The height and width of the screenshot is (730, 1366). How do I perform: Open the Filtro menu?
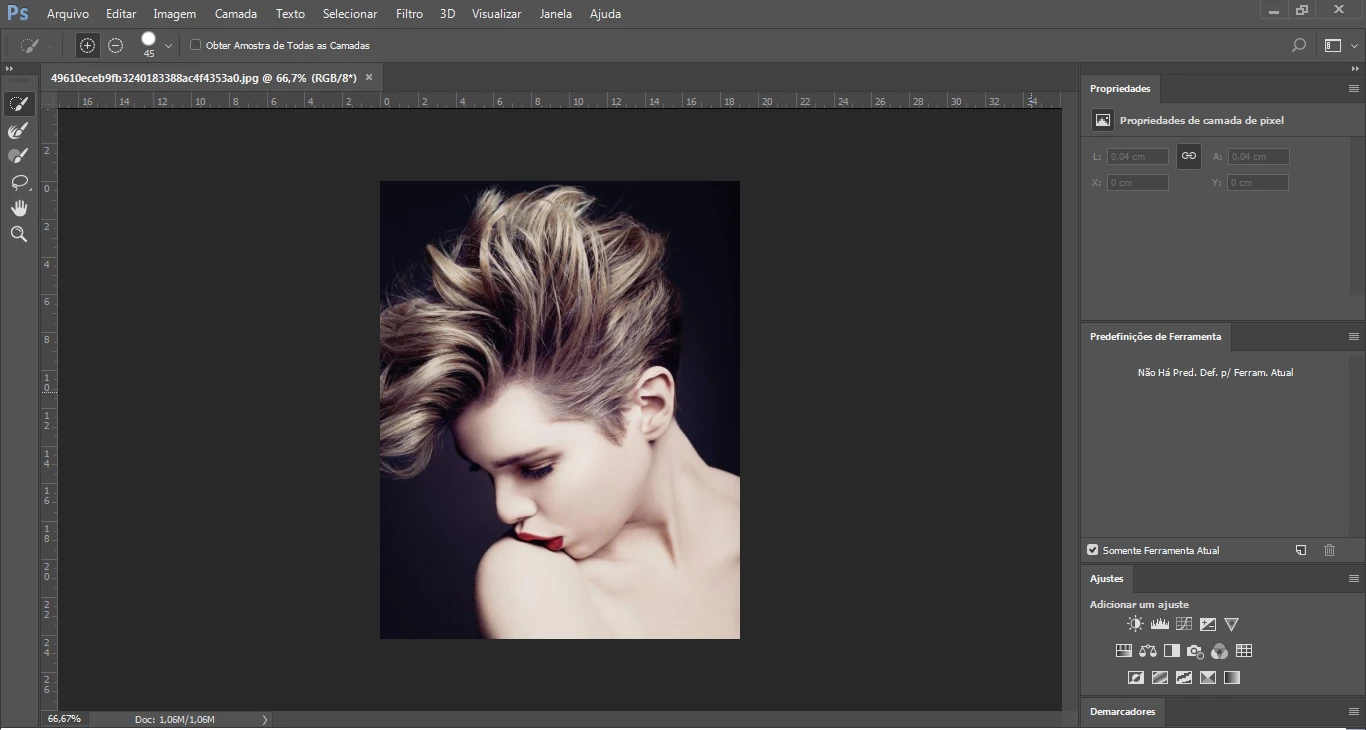pos(409,14)
